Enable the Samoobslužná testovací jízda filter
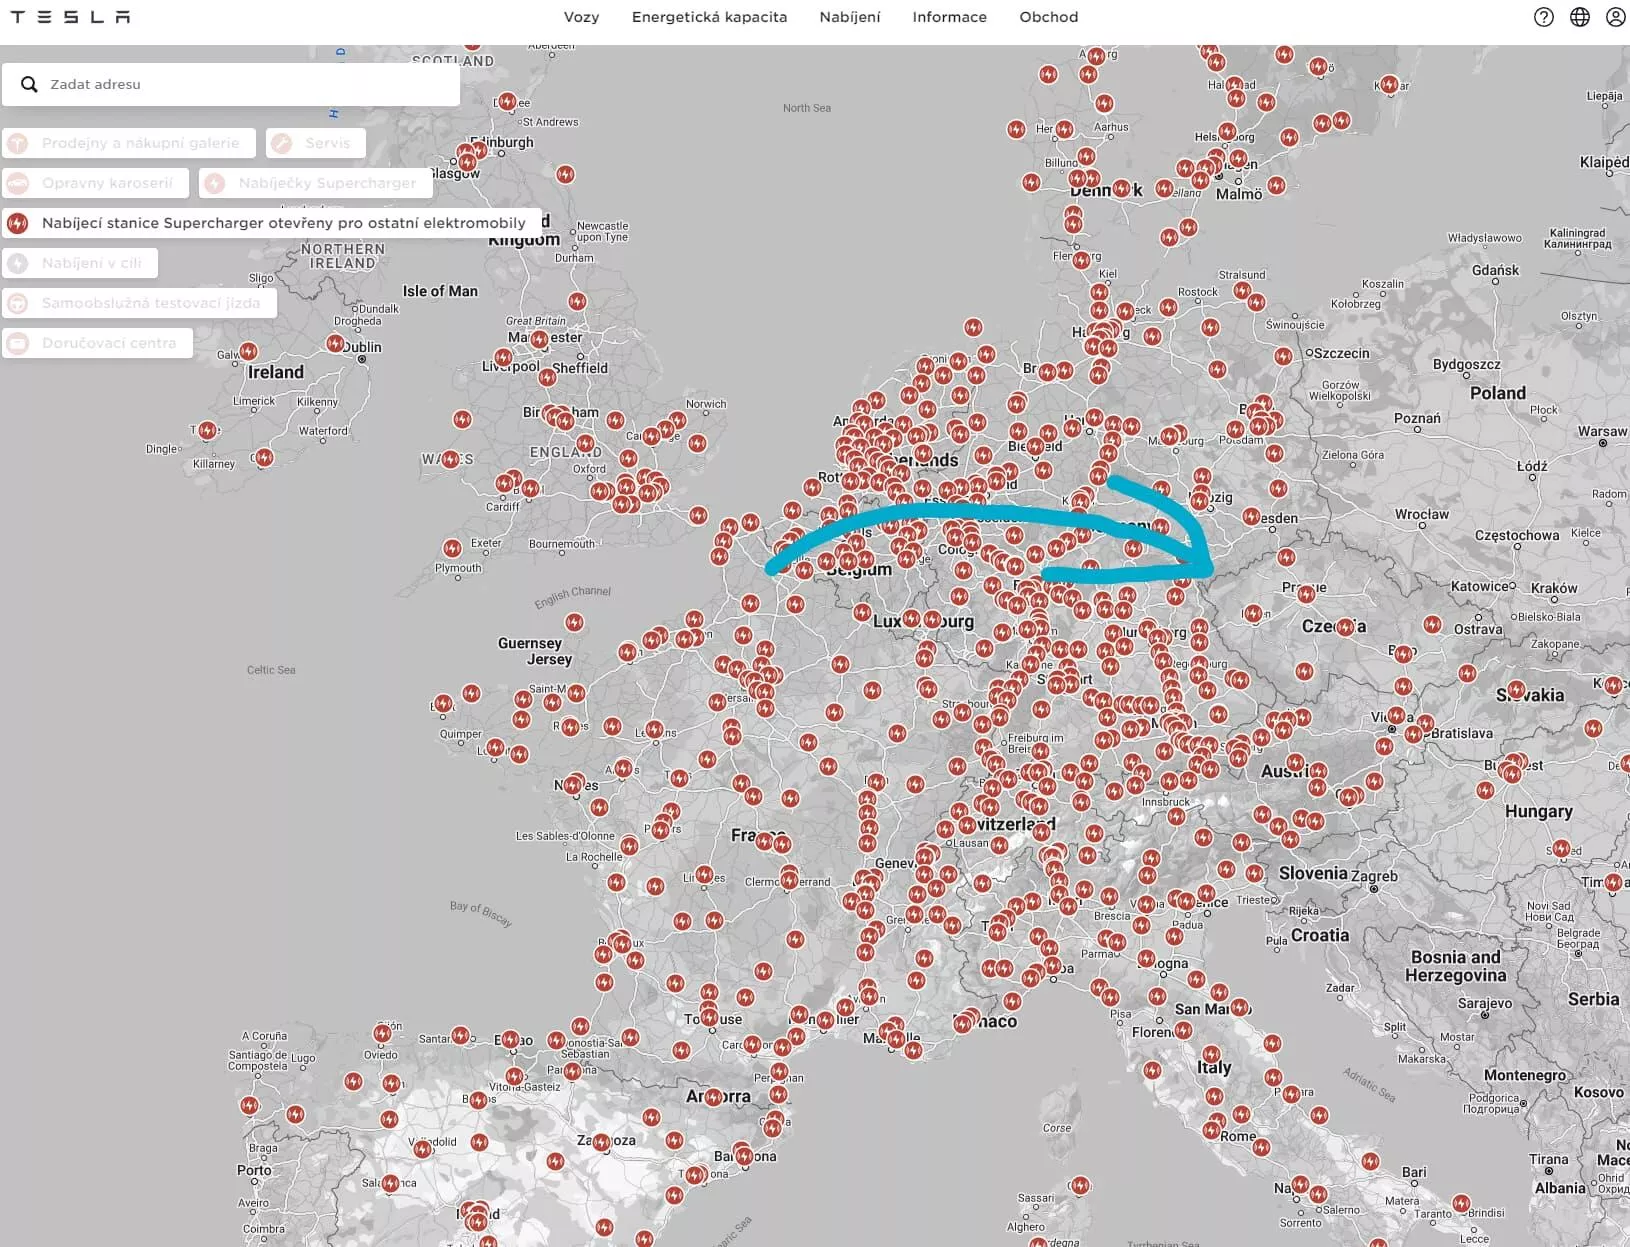1630x1247 pixels. coord(139,303)
